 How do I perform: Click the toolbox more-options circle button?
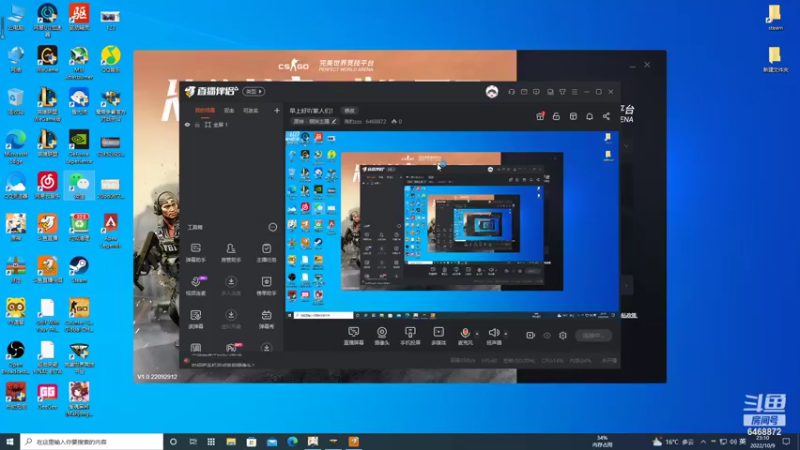pyautogui.click(x=273, y=227)
